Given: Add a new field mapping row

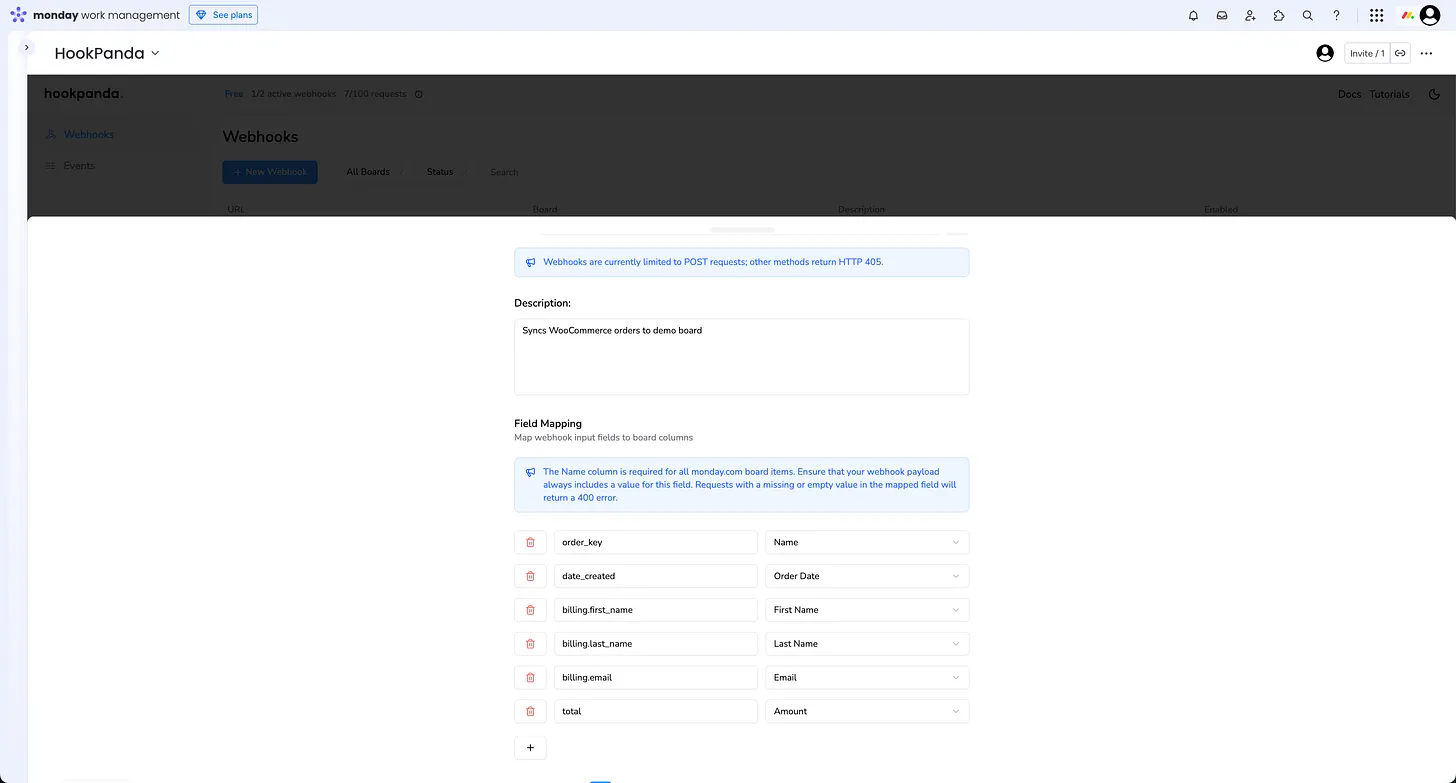Looking at the screenshot, I should (x=530, y=748).
